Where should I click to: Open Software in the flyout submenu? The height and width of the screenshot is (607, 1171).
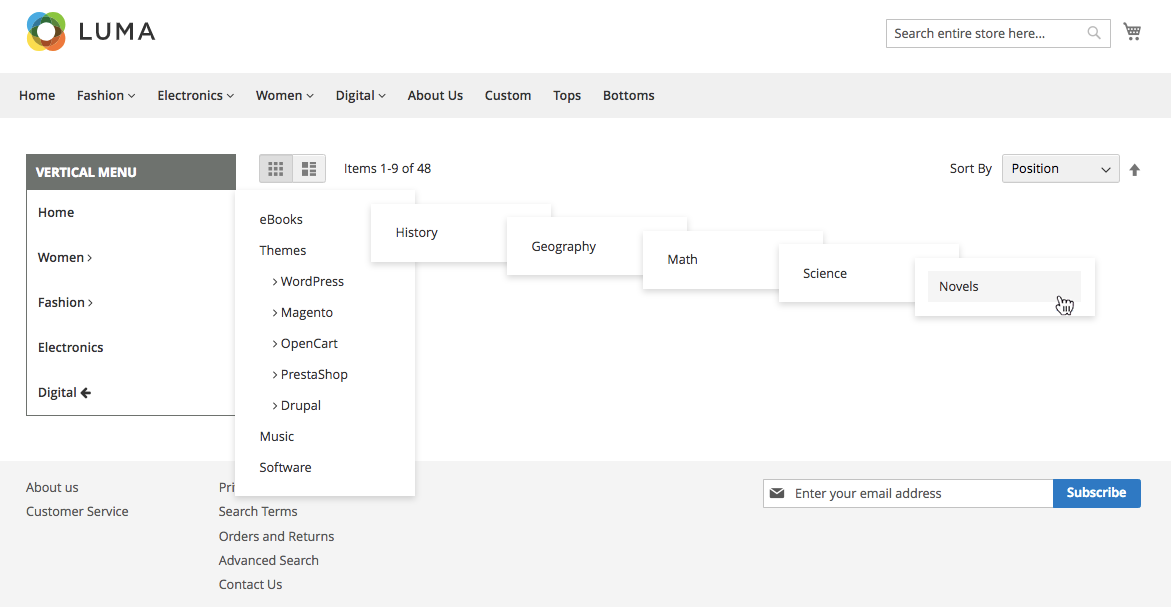[285, 467]
